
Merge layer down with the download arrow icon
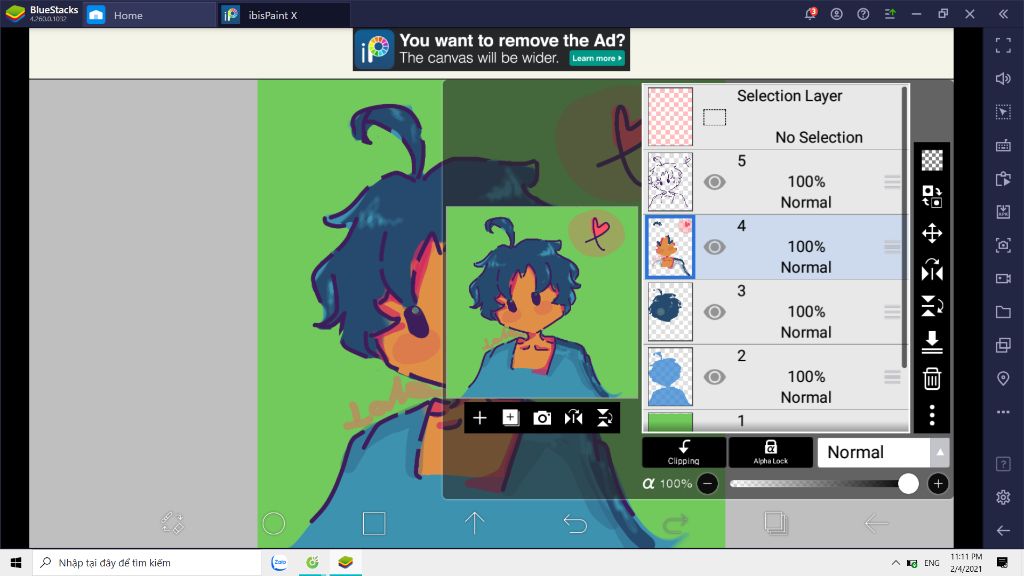[x=932, y=342]
